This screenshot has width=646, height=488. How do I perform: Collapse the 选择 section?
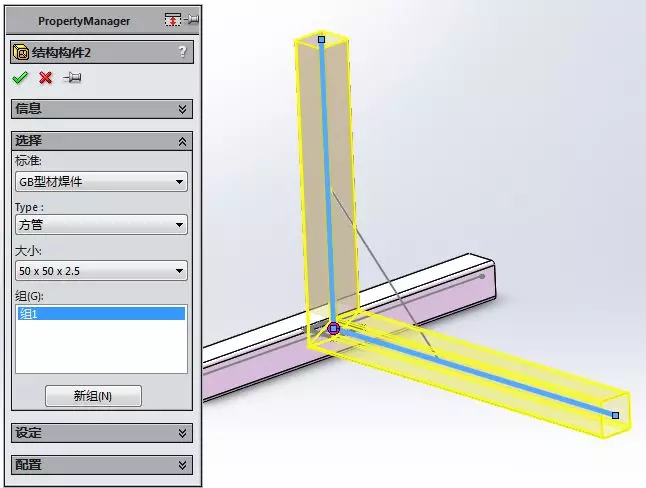(102, 141)
